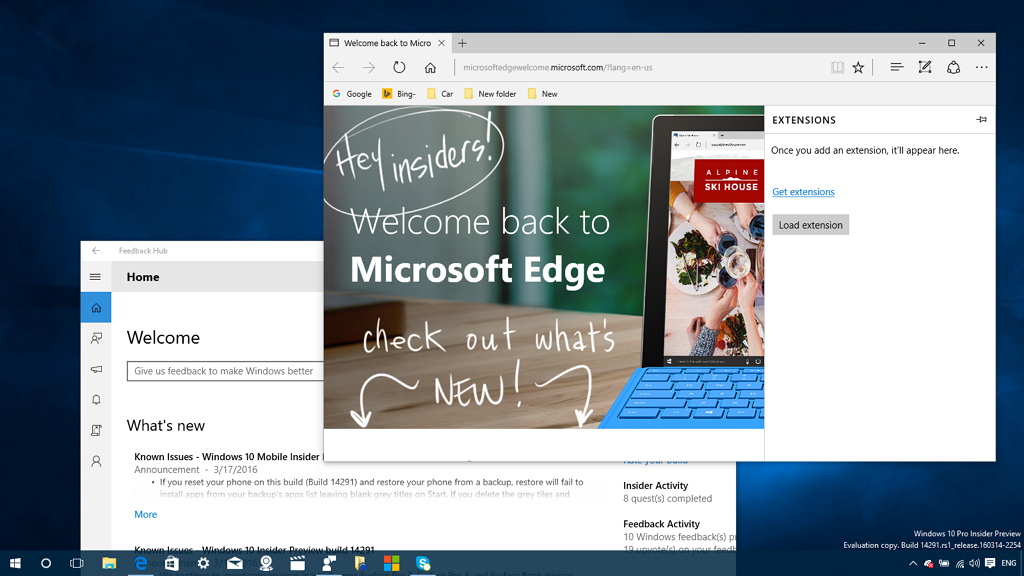The width and height of the screenshot is (1024, 576).
Task: Show hidden system tray icons
Action: (x=912, y=563)
